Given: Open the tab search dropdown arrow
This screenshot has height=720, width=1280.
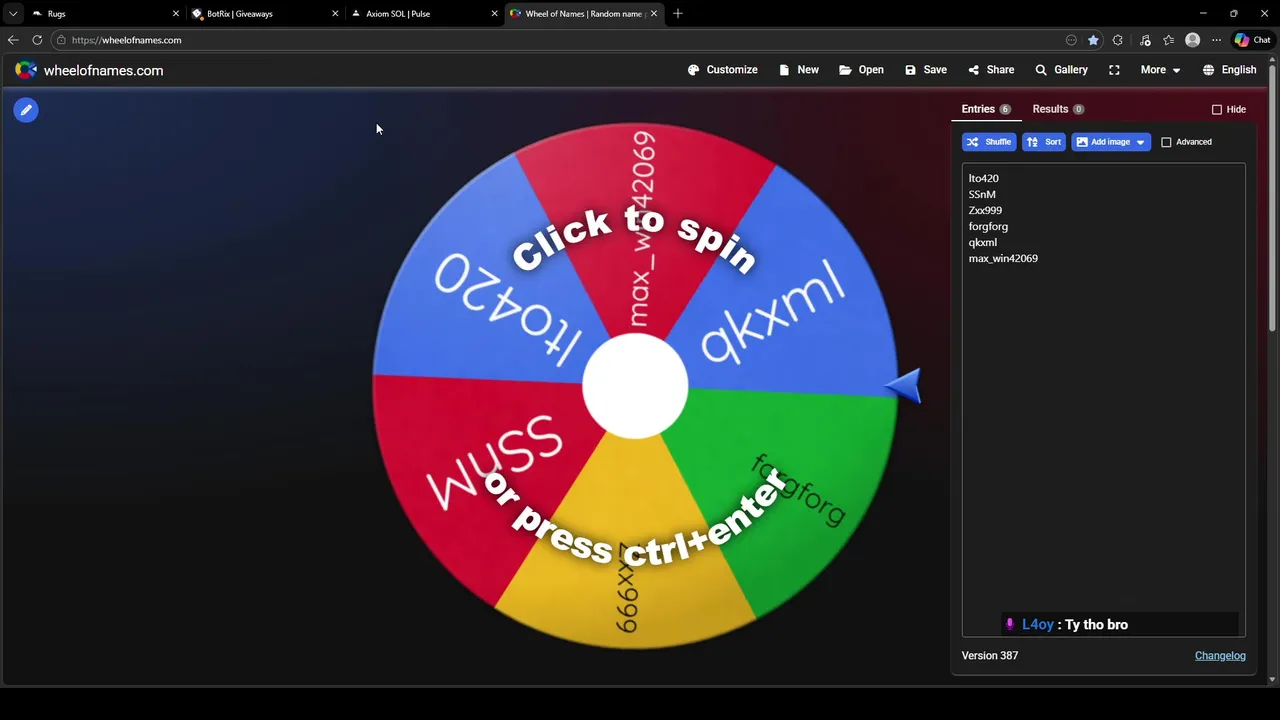Looking at the screenshot, I should [12, 14].
